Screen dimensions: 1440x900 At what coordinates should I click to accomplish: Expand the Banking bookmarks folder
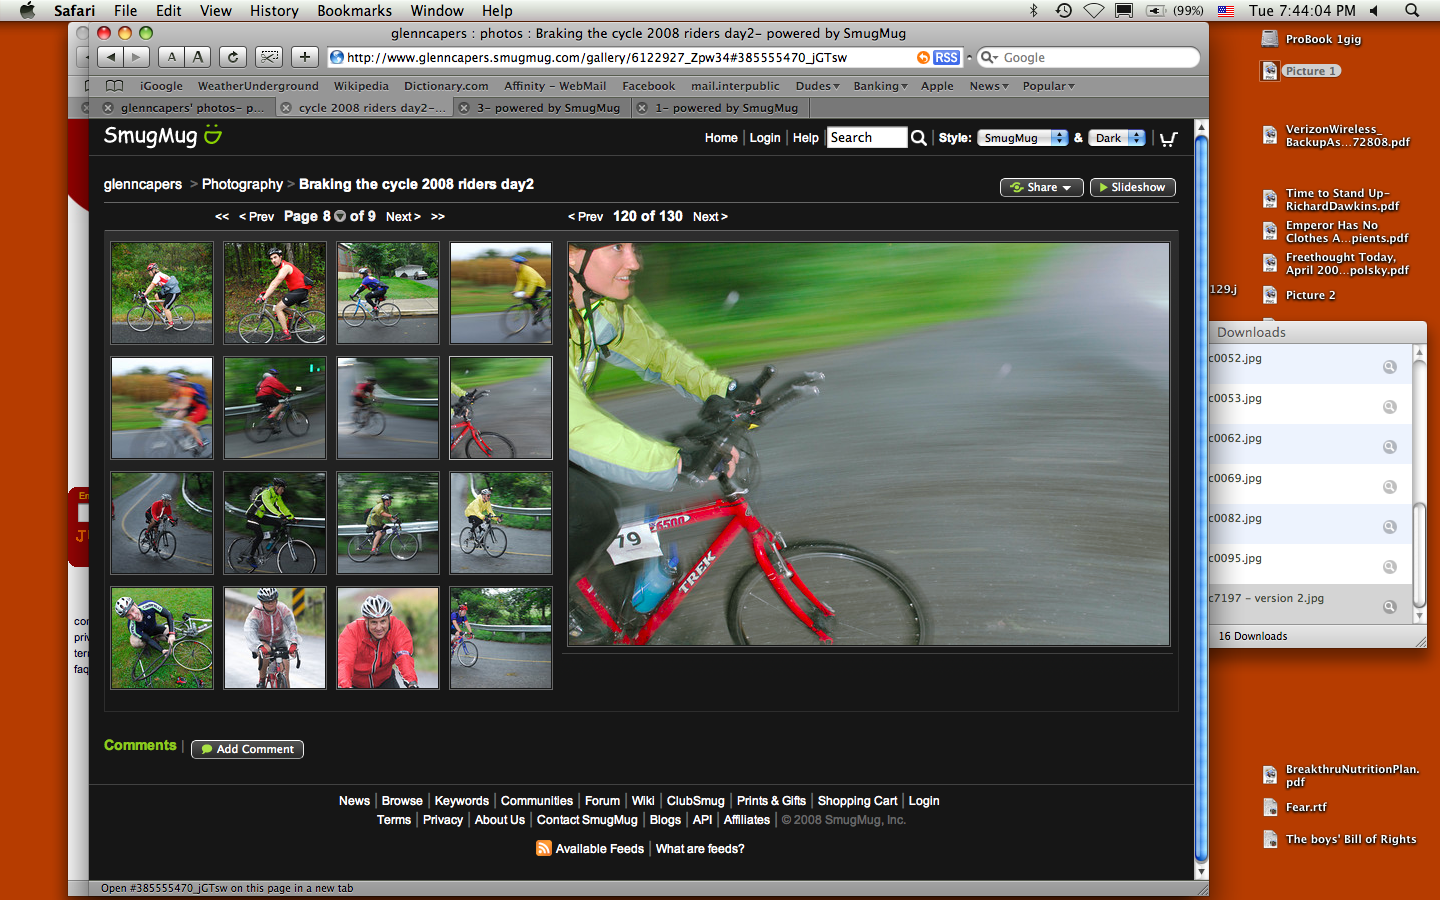(x=880, y=86)
